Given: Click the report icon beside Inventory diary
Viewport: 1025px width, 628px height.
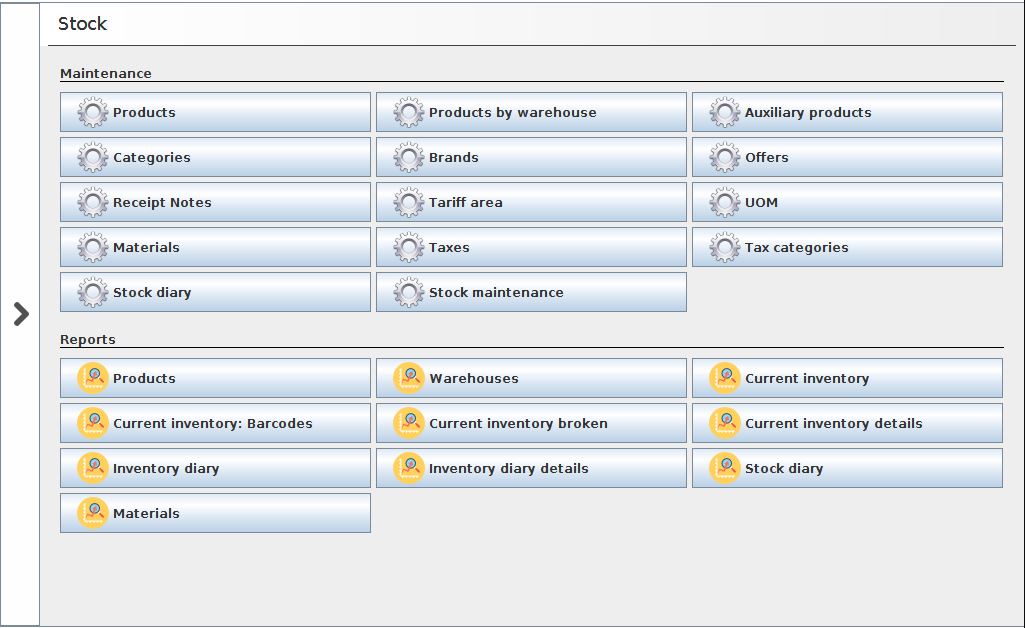Looking at the screenshot, I should click(93, 469).
